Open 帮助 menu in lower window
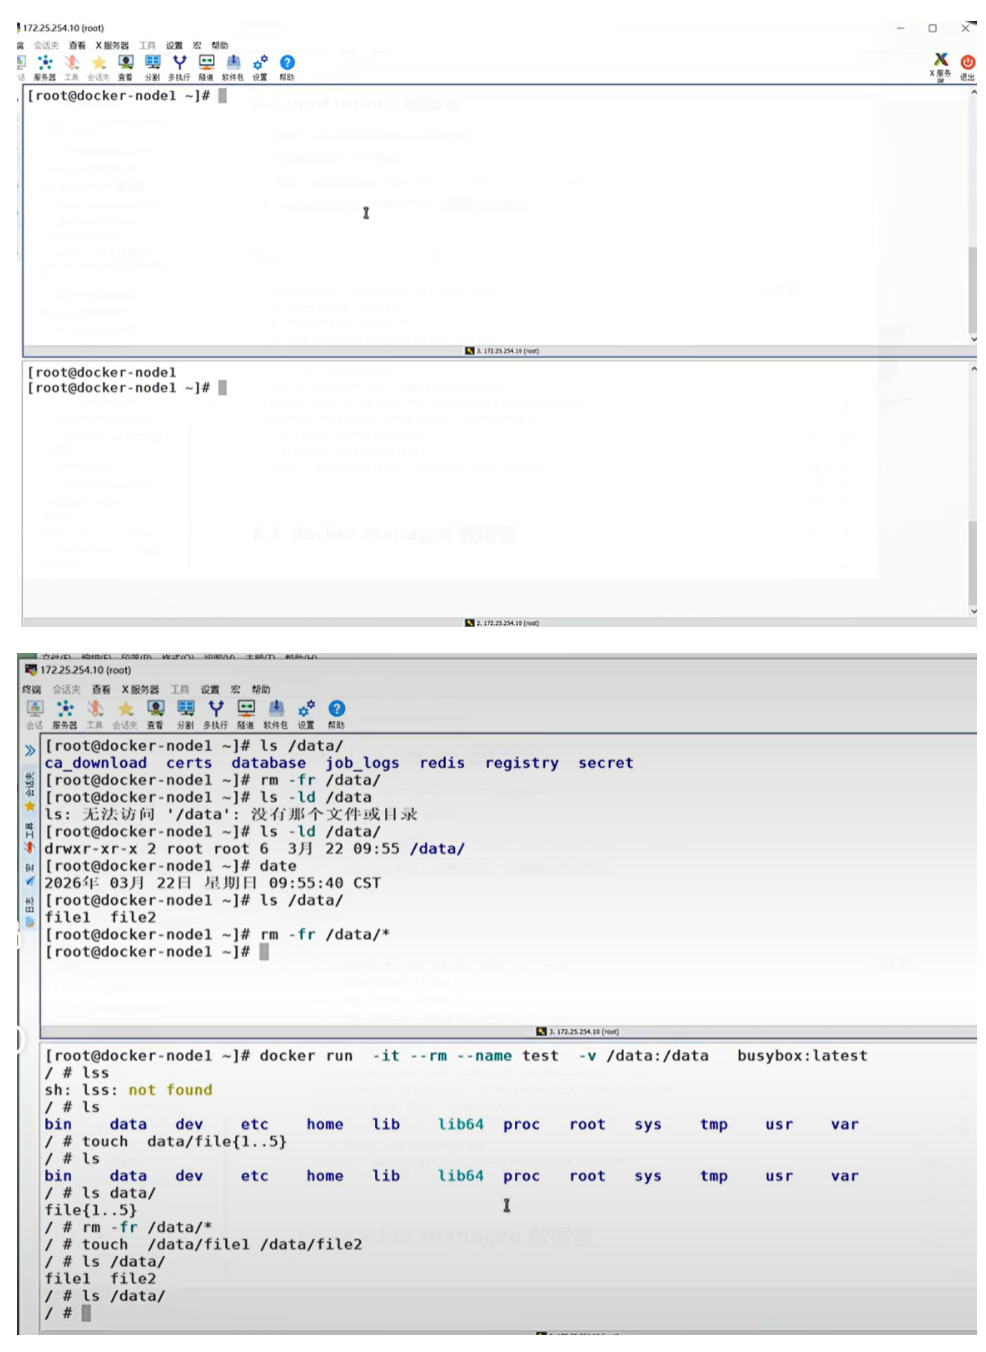 [x=261, y=689]
